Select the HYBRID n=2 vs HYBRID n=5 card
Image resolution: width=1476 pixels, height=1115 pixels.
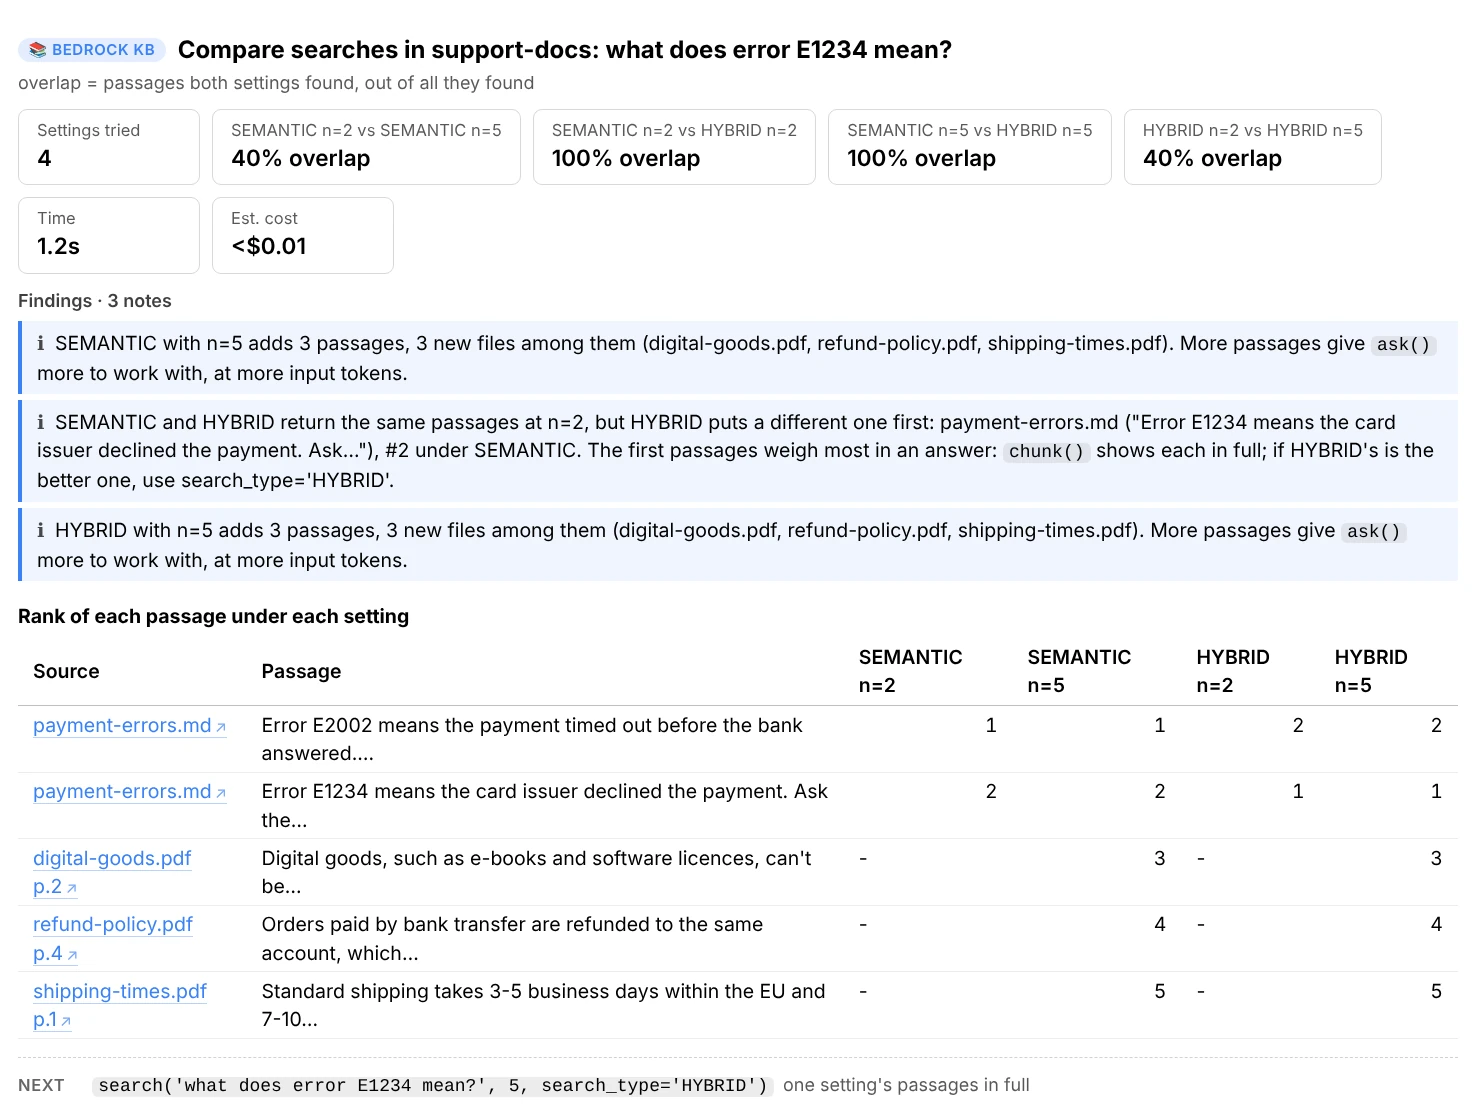[x=1252, y=147]
